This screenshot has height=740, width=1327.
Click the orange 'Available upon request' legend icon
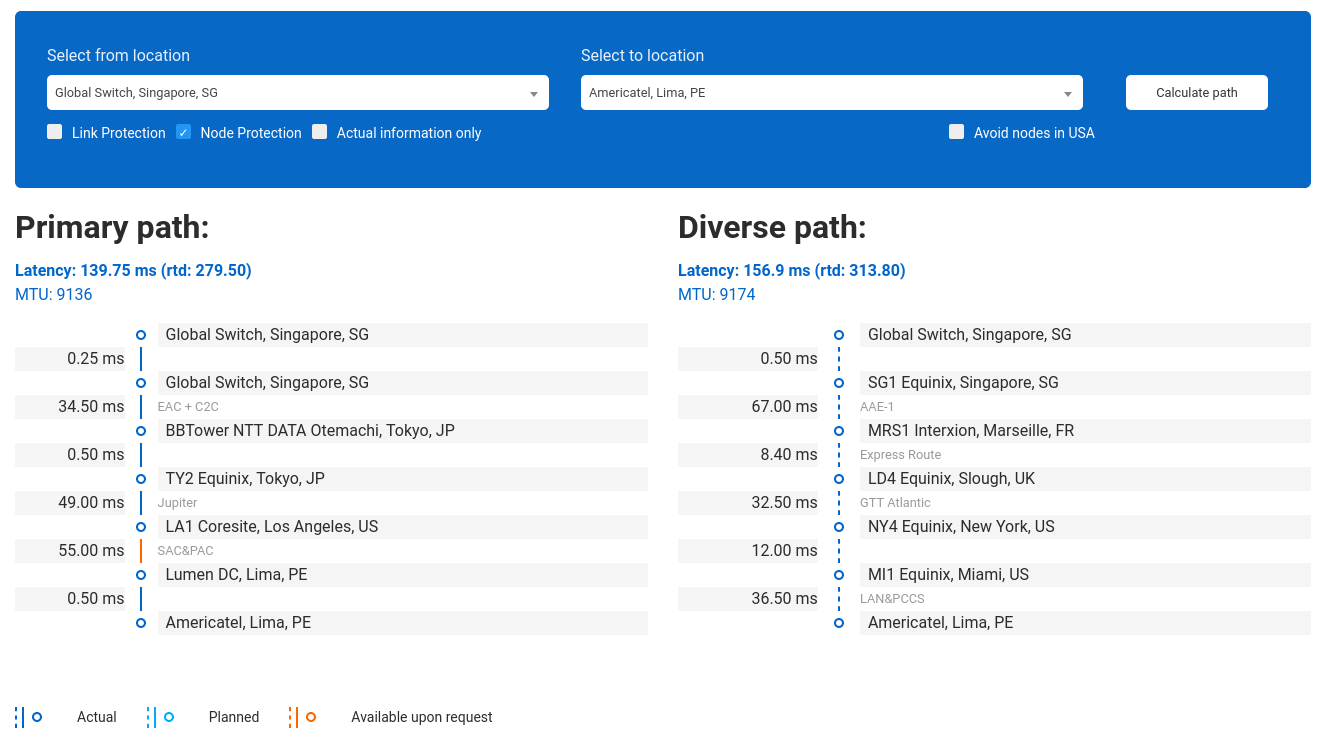click(302, 717)
